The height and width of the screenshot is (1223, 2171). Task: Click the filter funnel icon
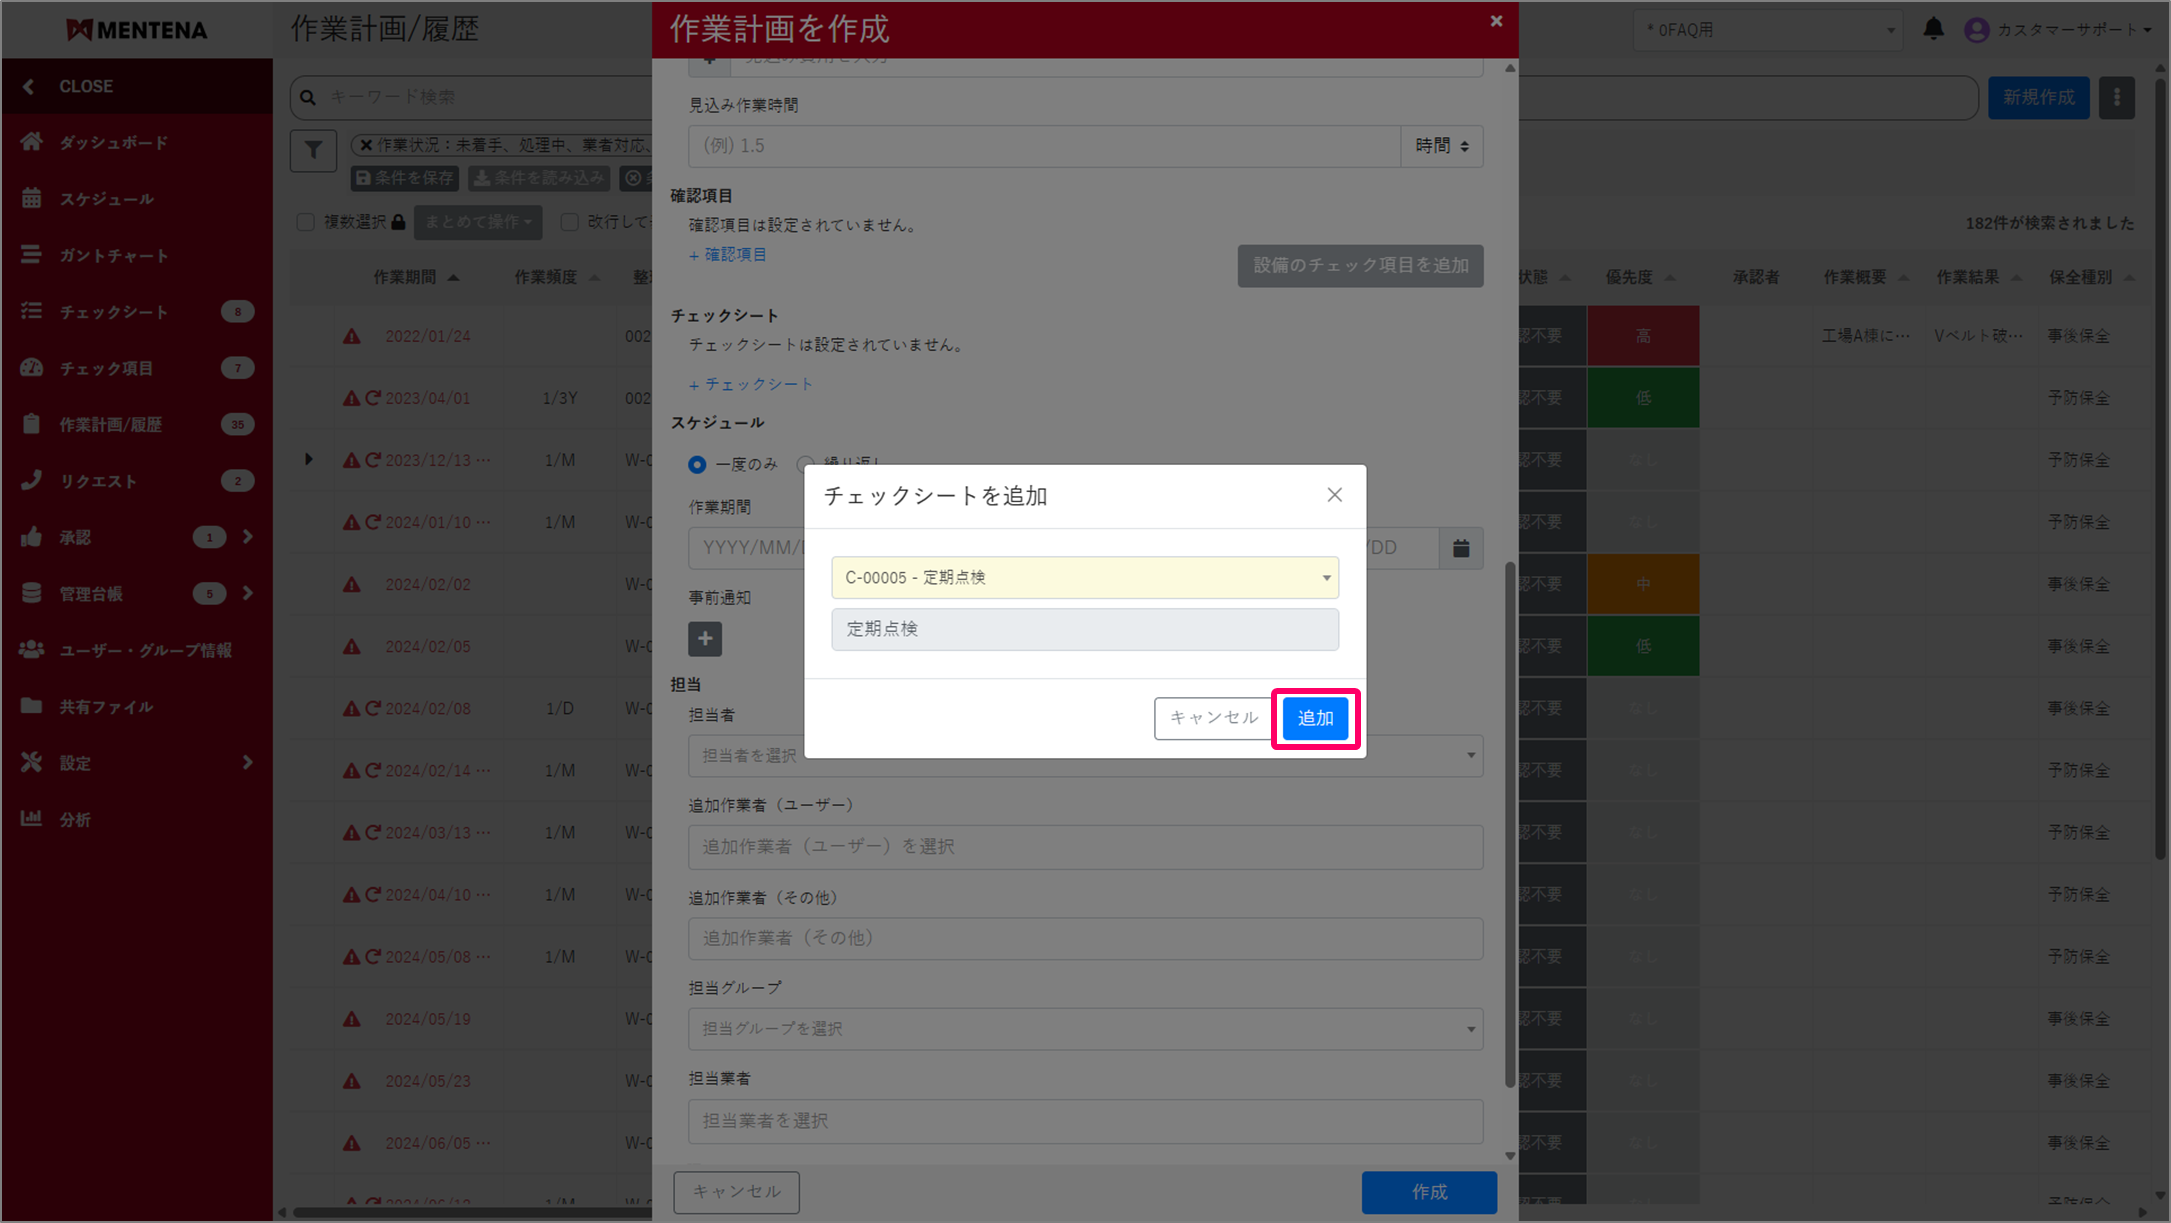pos(313,150)
